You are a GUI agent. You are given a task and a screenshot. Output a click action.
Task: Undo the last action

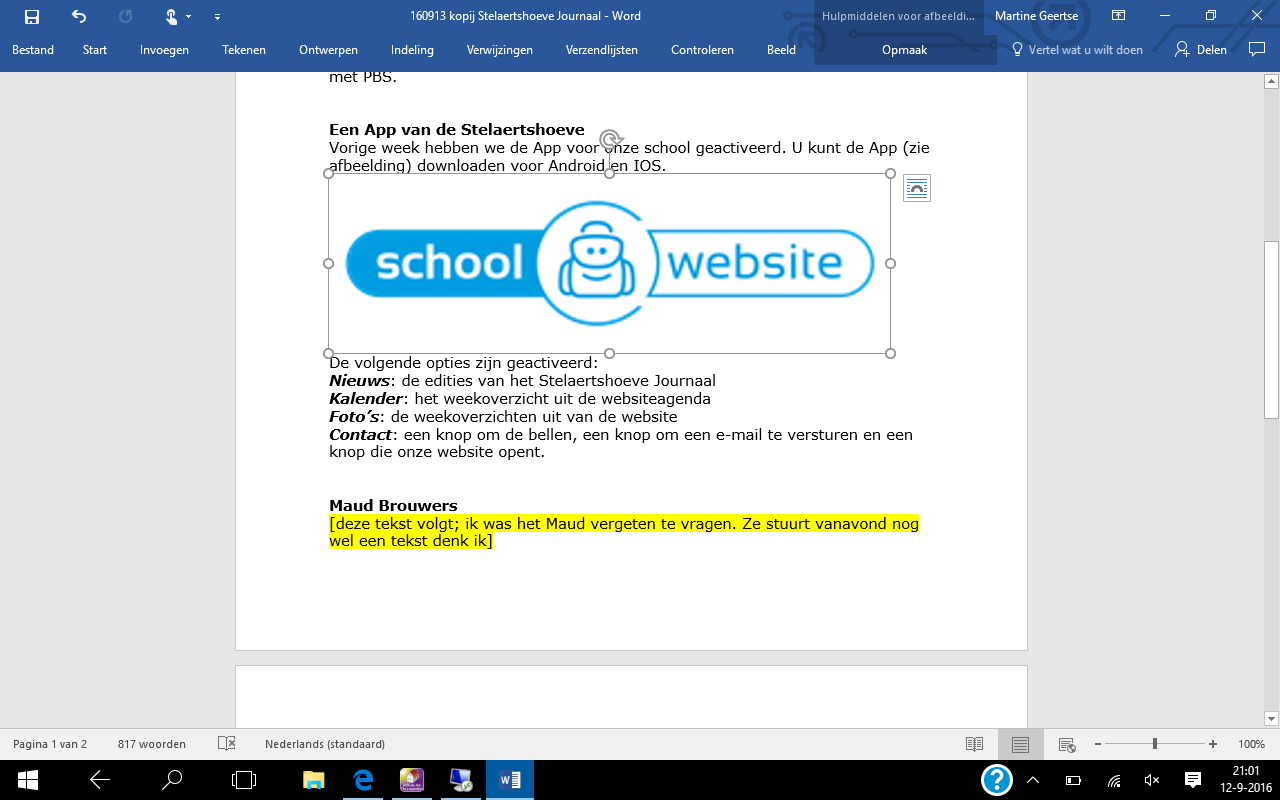pyautogui.click(x=79, y=16)
